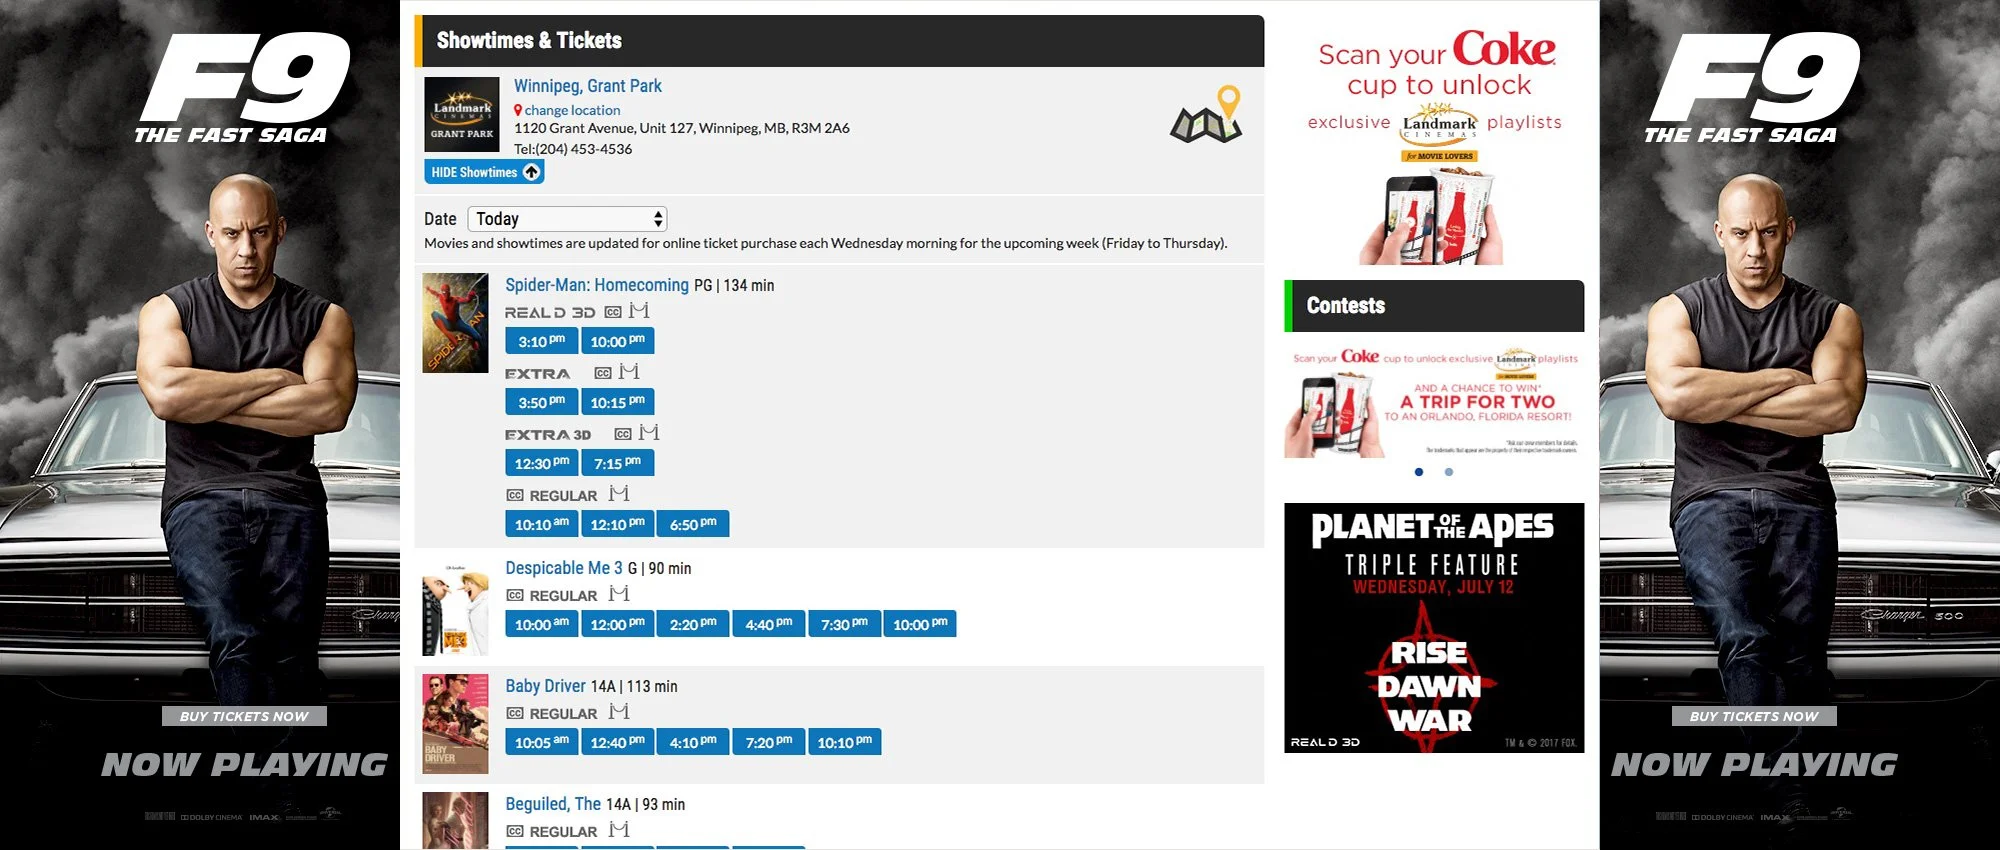Open the Despicable Me 3 title link

pos(564,568)
